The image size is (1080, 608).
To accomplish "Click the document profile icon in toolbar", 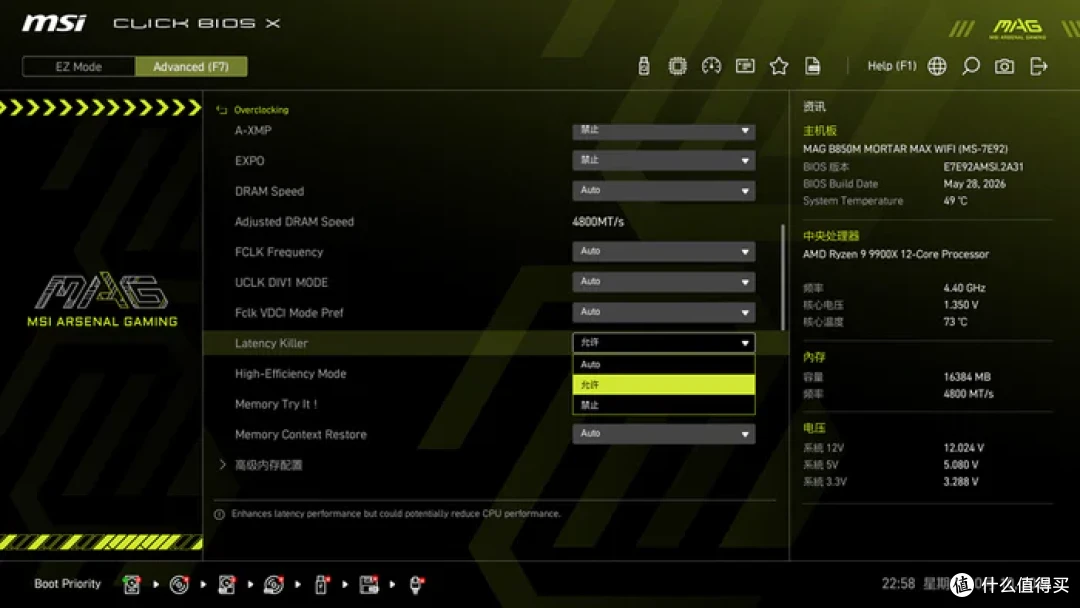I will [x=813, y=66].
